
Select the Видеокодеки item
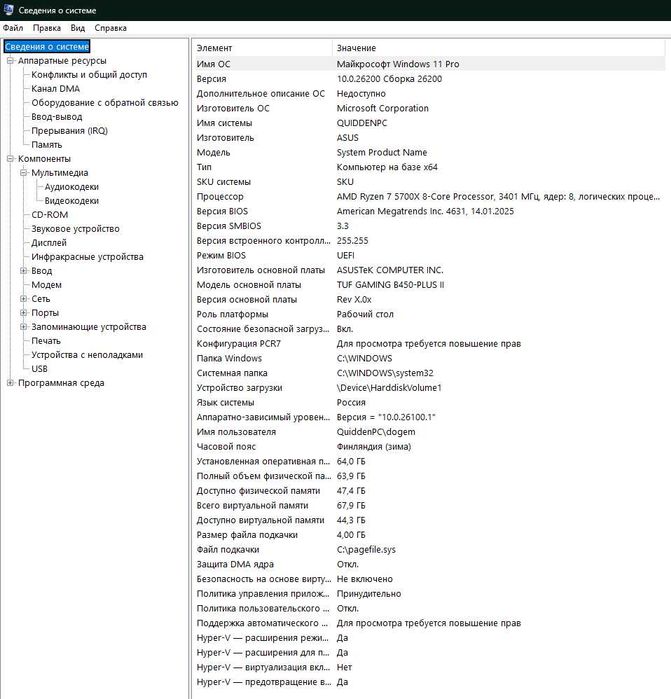click(71, 201)
